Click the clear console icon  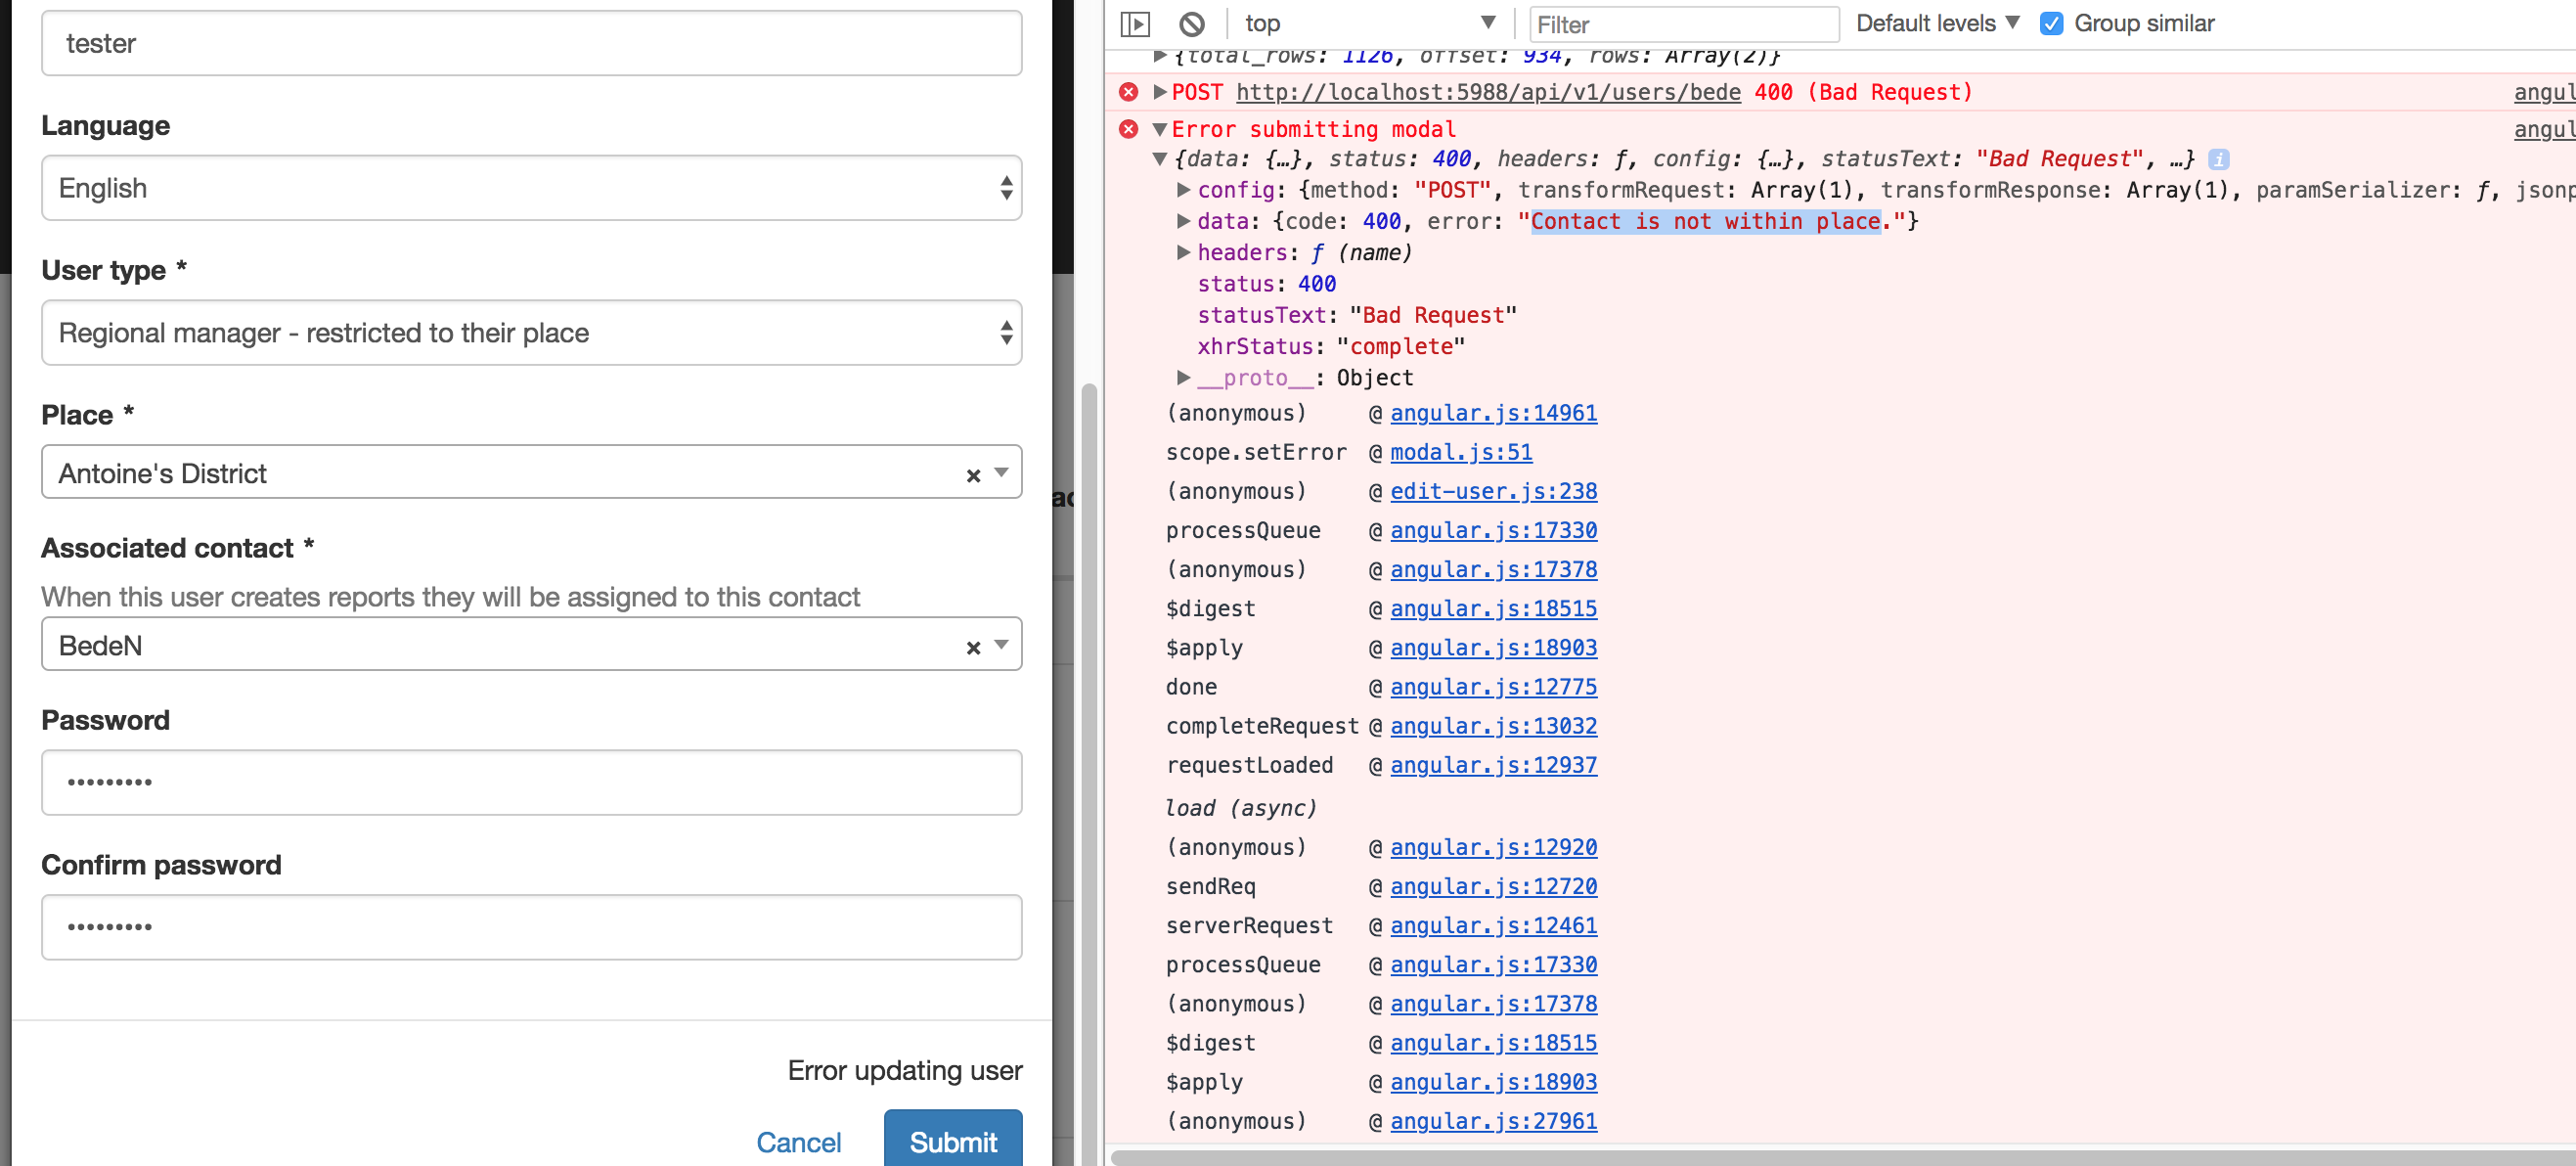pos(1191,23)
